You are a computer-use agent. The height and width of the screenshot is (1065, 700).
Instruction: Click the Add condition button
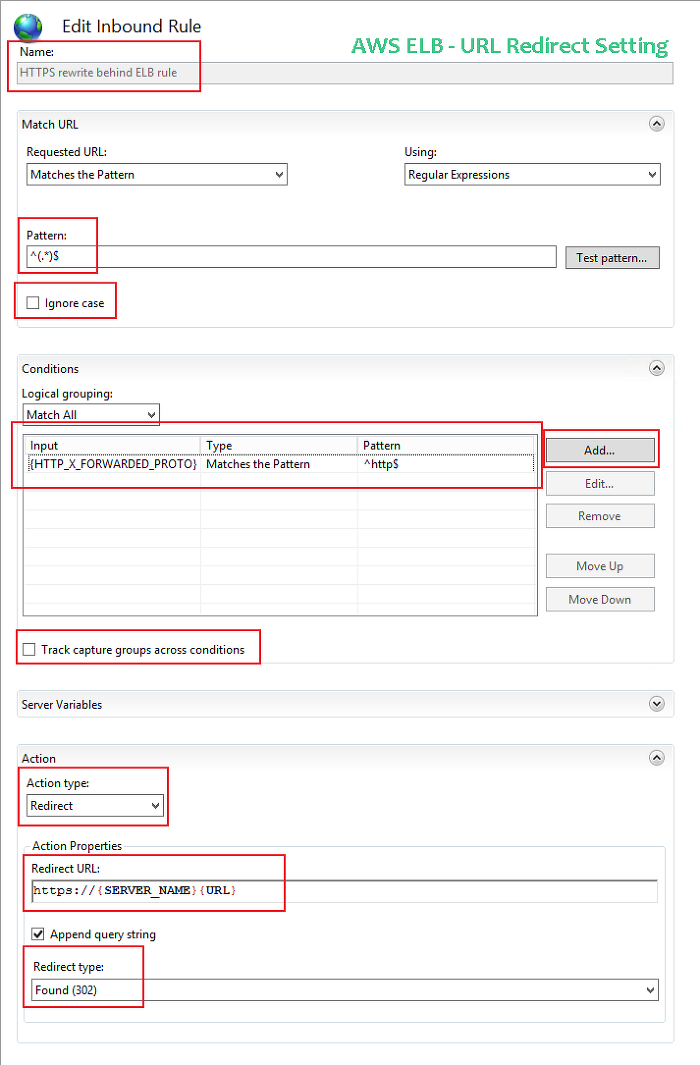[600, 450]
